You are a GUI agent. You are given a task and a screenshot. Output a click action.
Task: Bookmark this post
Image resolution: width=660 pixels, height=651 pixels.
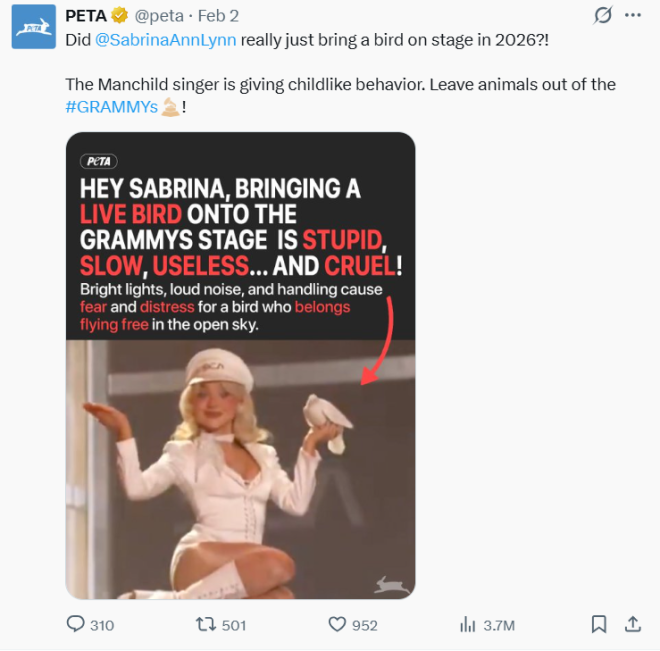click(598, 624)
